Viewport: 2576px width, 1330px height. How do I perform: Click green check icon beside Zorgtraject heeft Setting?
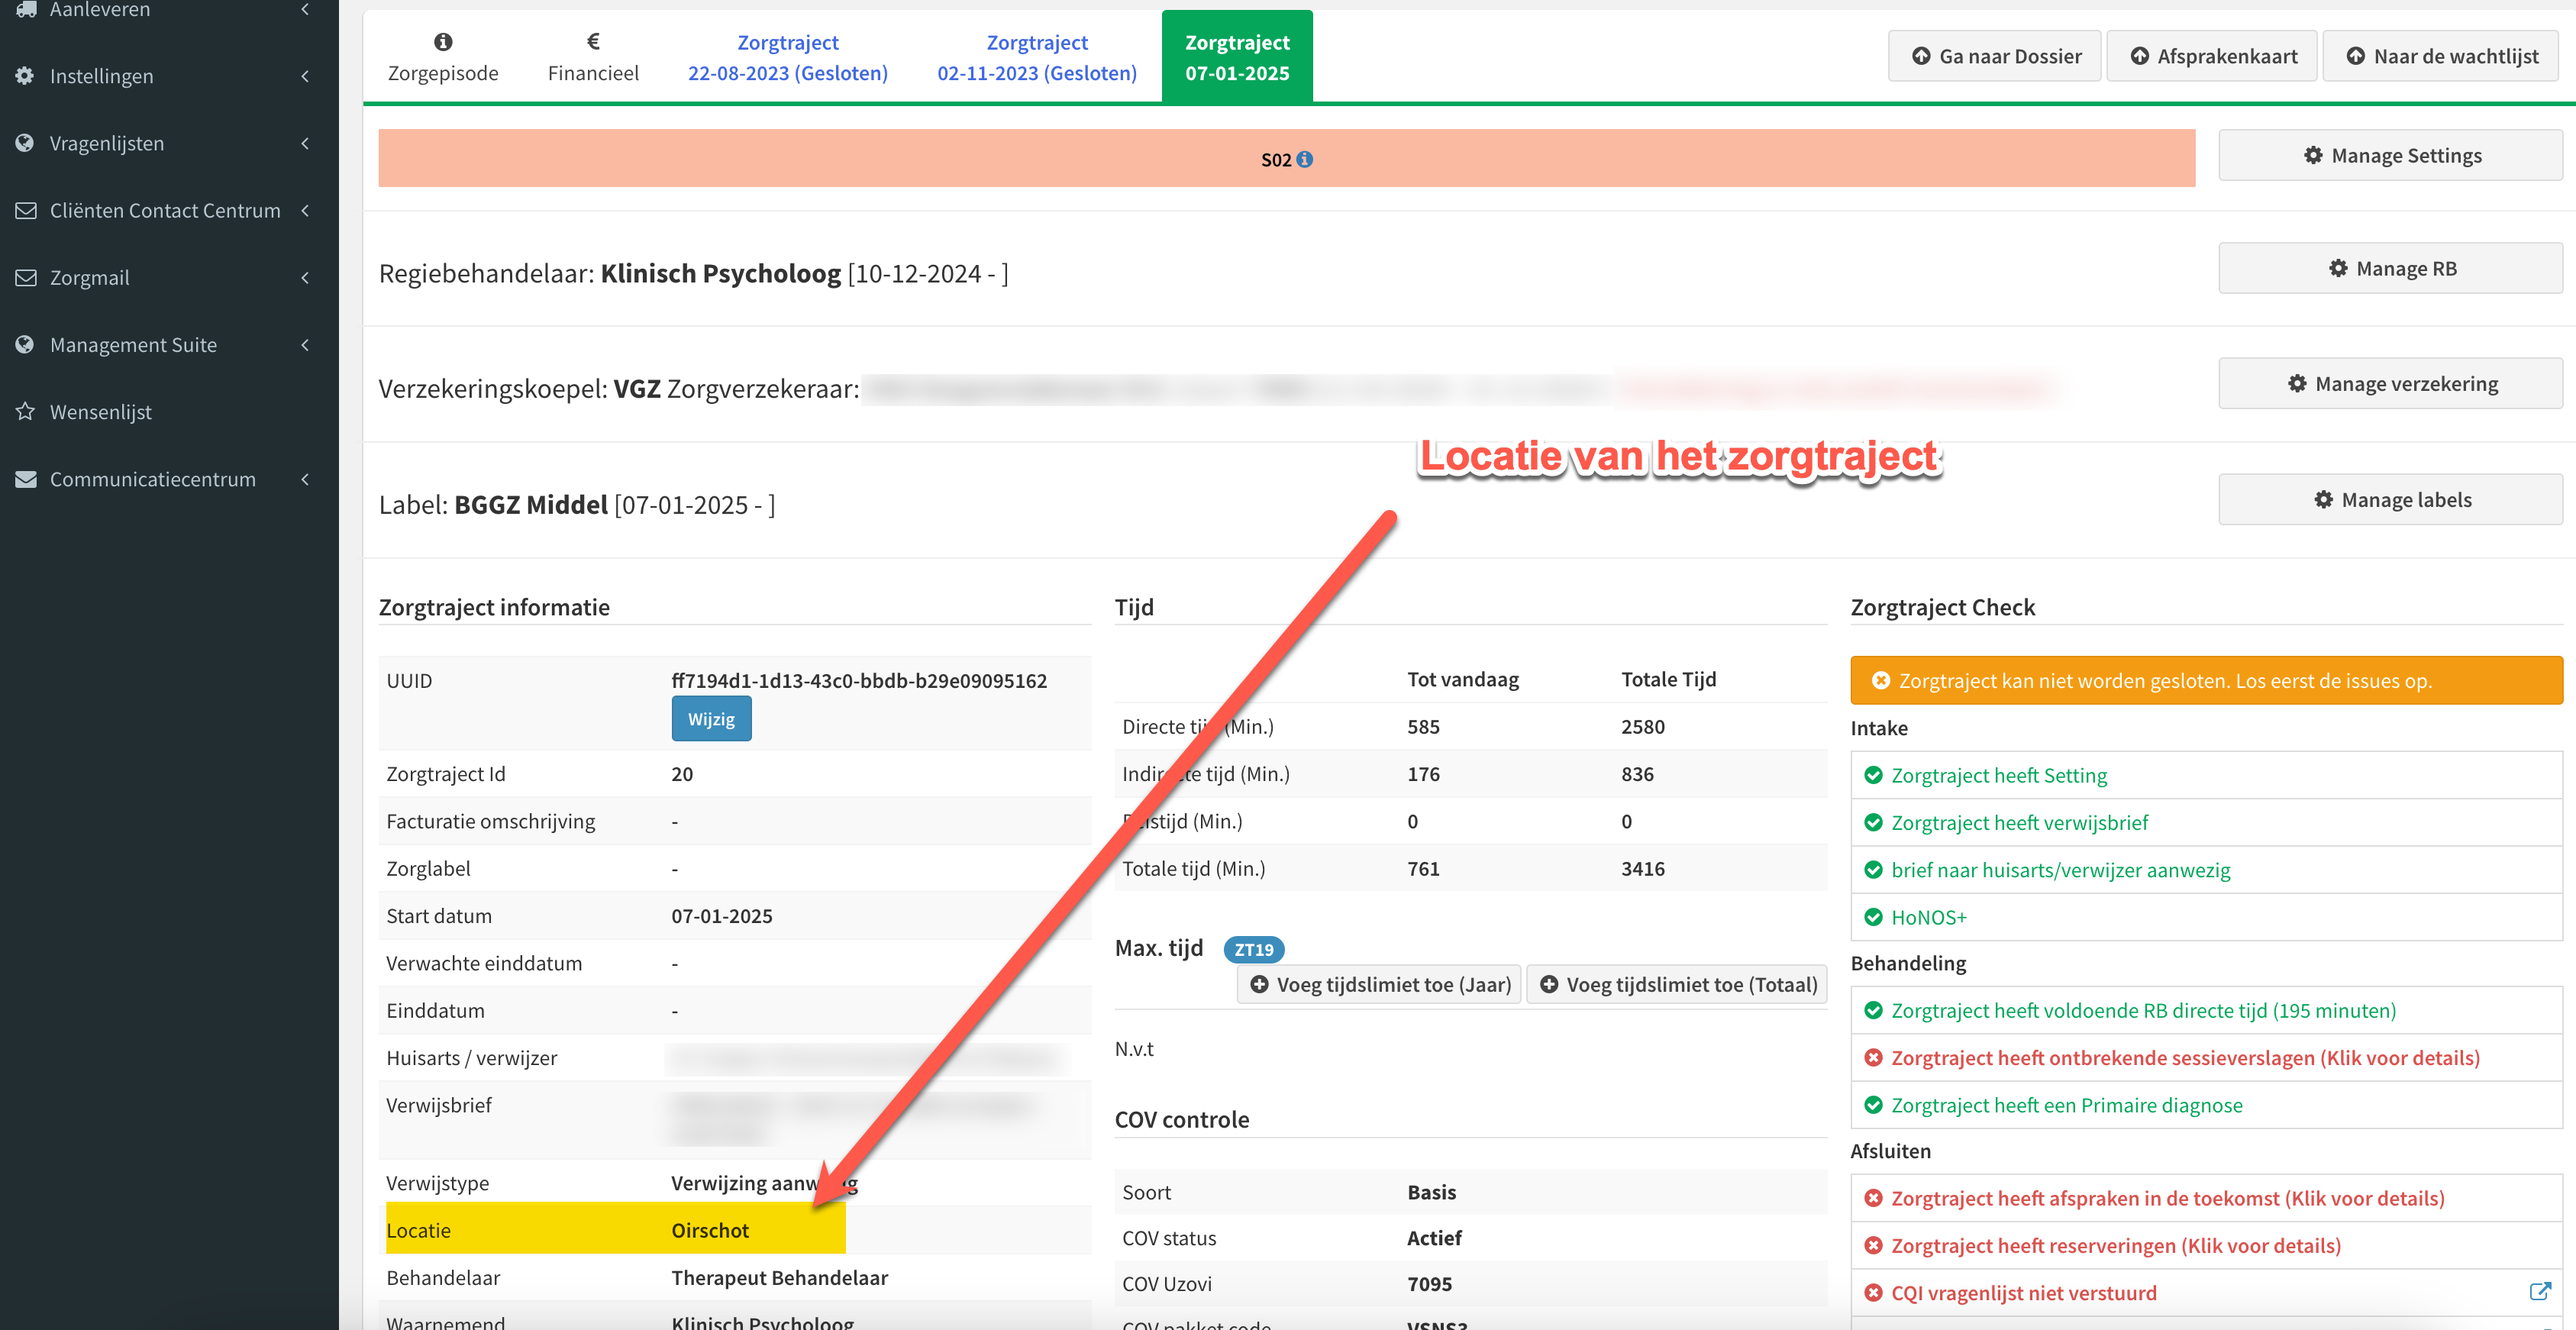1873,775
